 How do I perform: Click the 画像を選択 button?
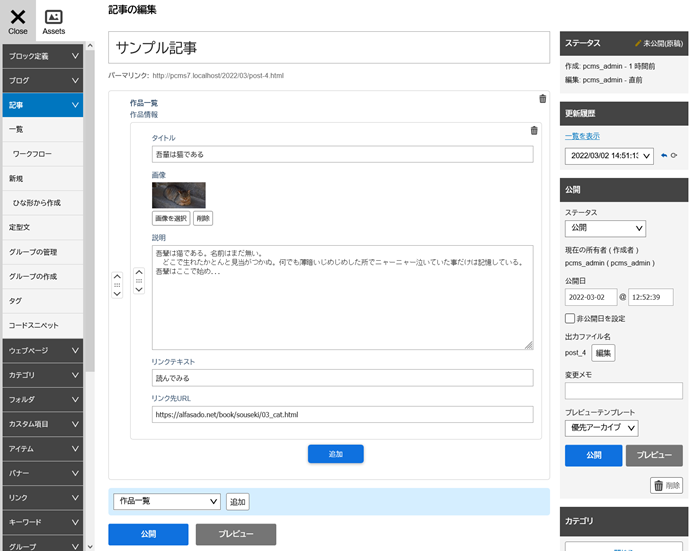pyautogui.click(x=171, y=218)
